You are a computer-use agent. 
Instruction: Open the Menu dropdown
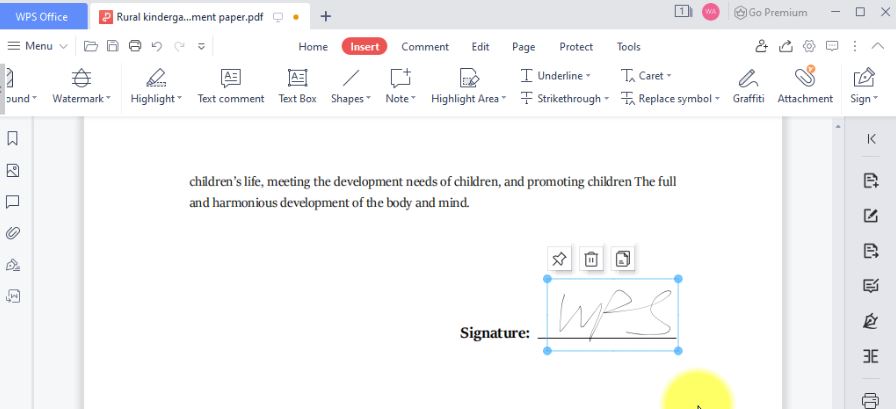click(38, 46)
